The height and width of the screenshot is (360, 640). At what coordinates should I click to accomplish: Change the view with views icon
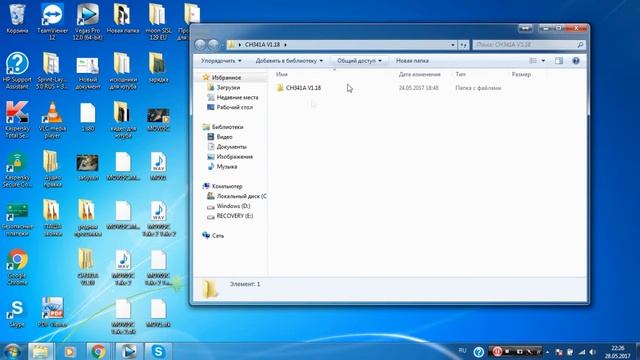[533, 61]
